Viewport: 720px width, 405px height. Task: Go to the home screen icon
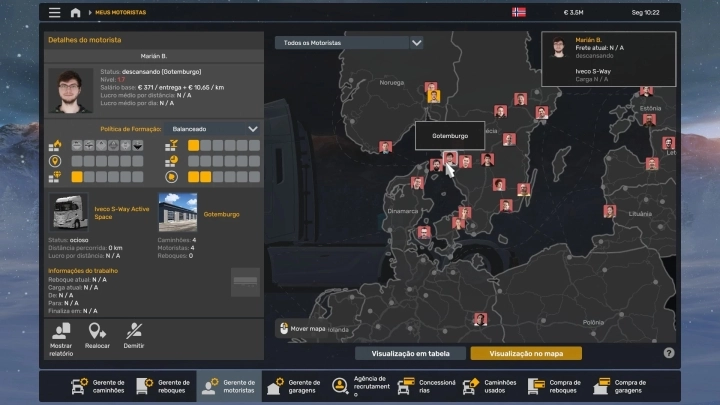tap(75, 12)
